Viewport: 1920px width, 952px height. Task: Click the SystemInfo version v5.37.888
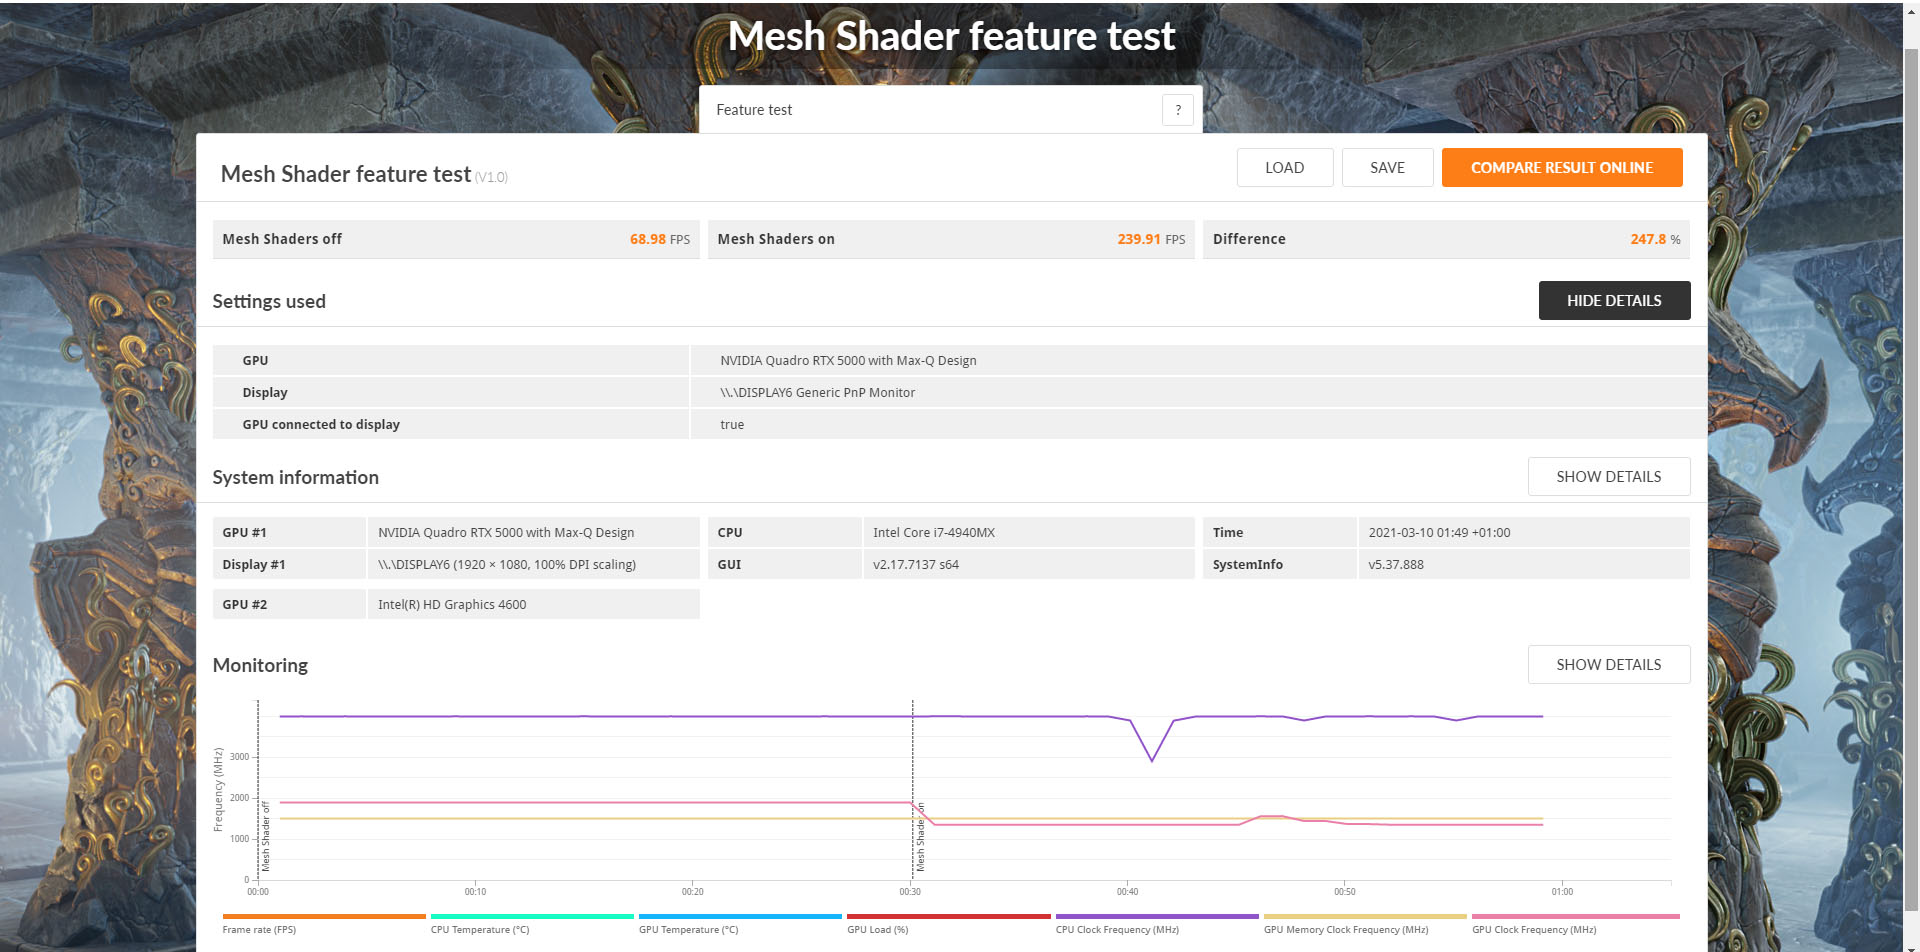pos(1396,565)
